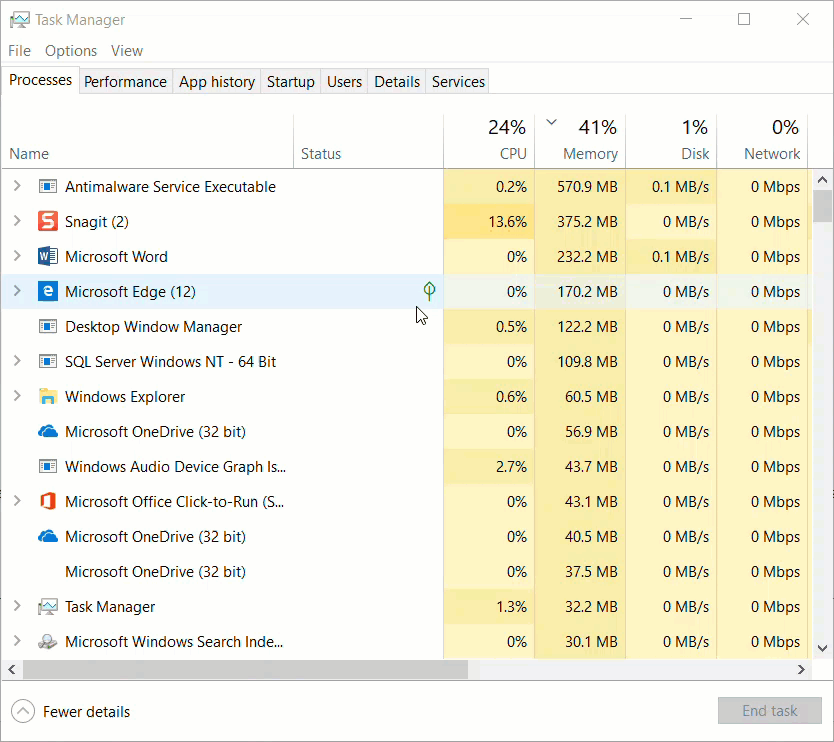Click the horizontal scrollbar left arrow

click(x=12, y=670)
